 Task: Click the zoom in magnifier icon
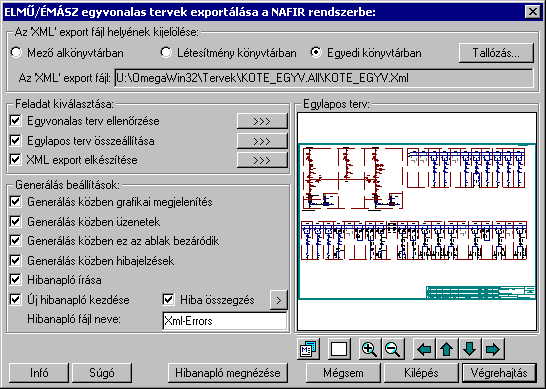point(370,349)
